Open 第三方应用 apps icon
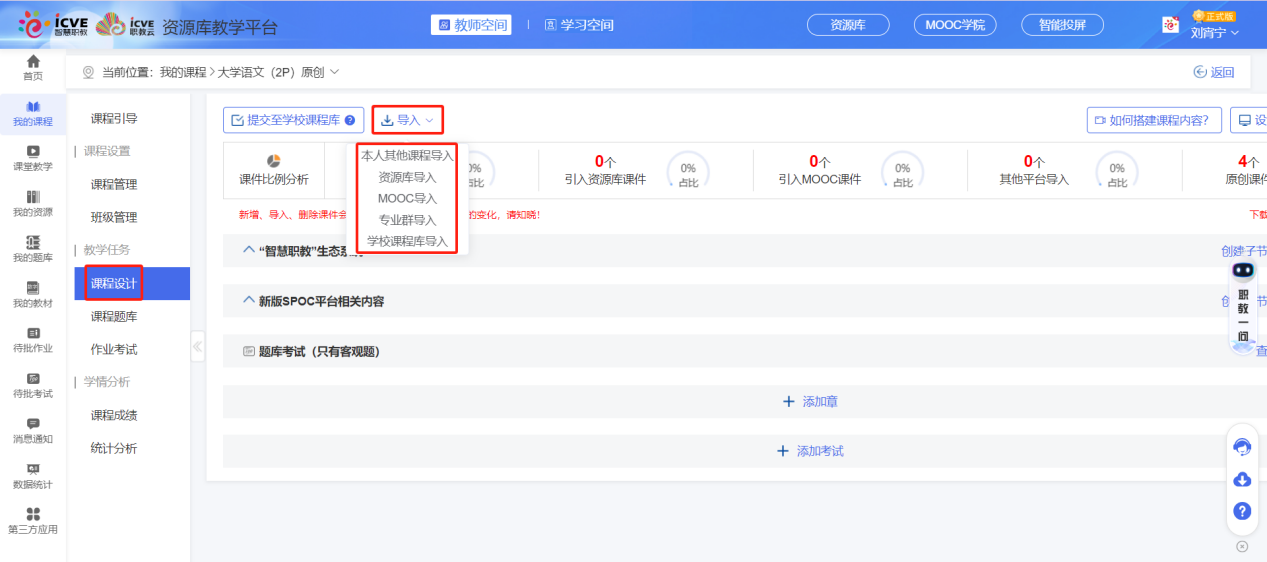 pos(33,515)
